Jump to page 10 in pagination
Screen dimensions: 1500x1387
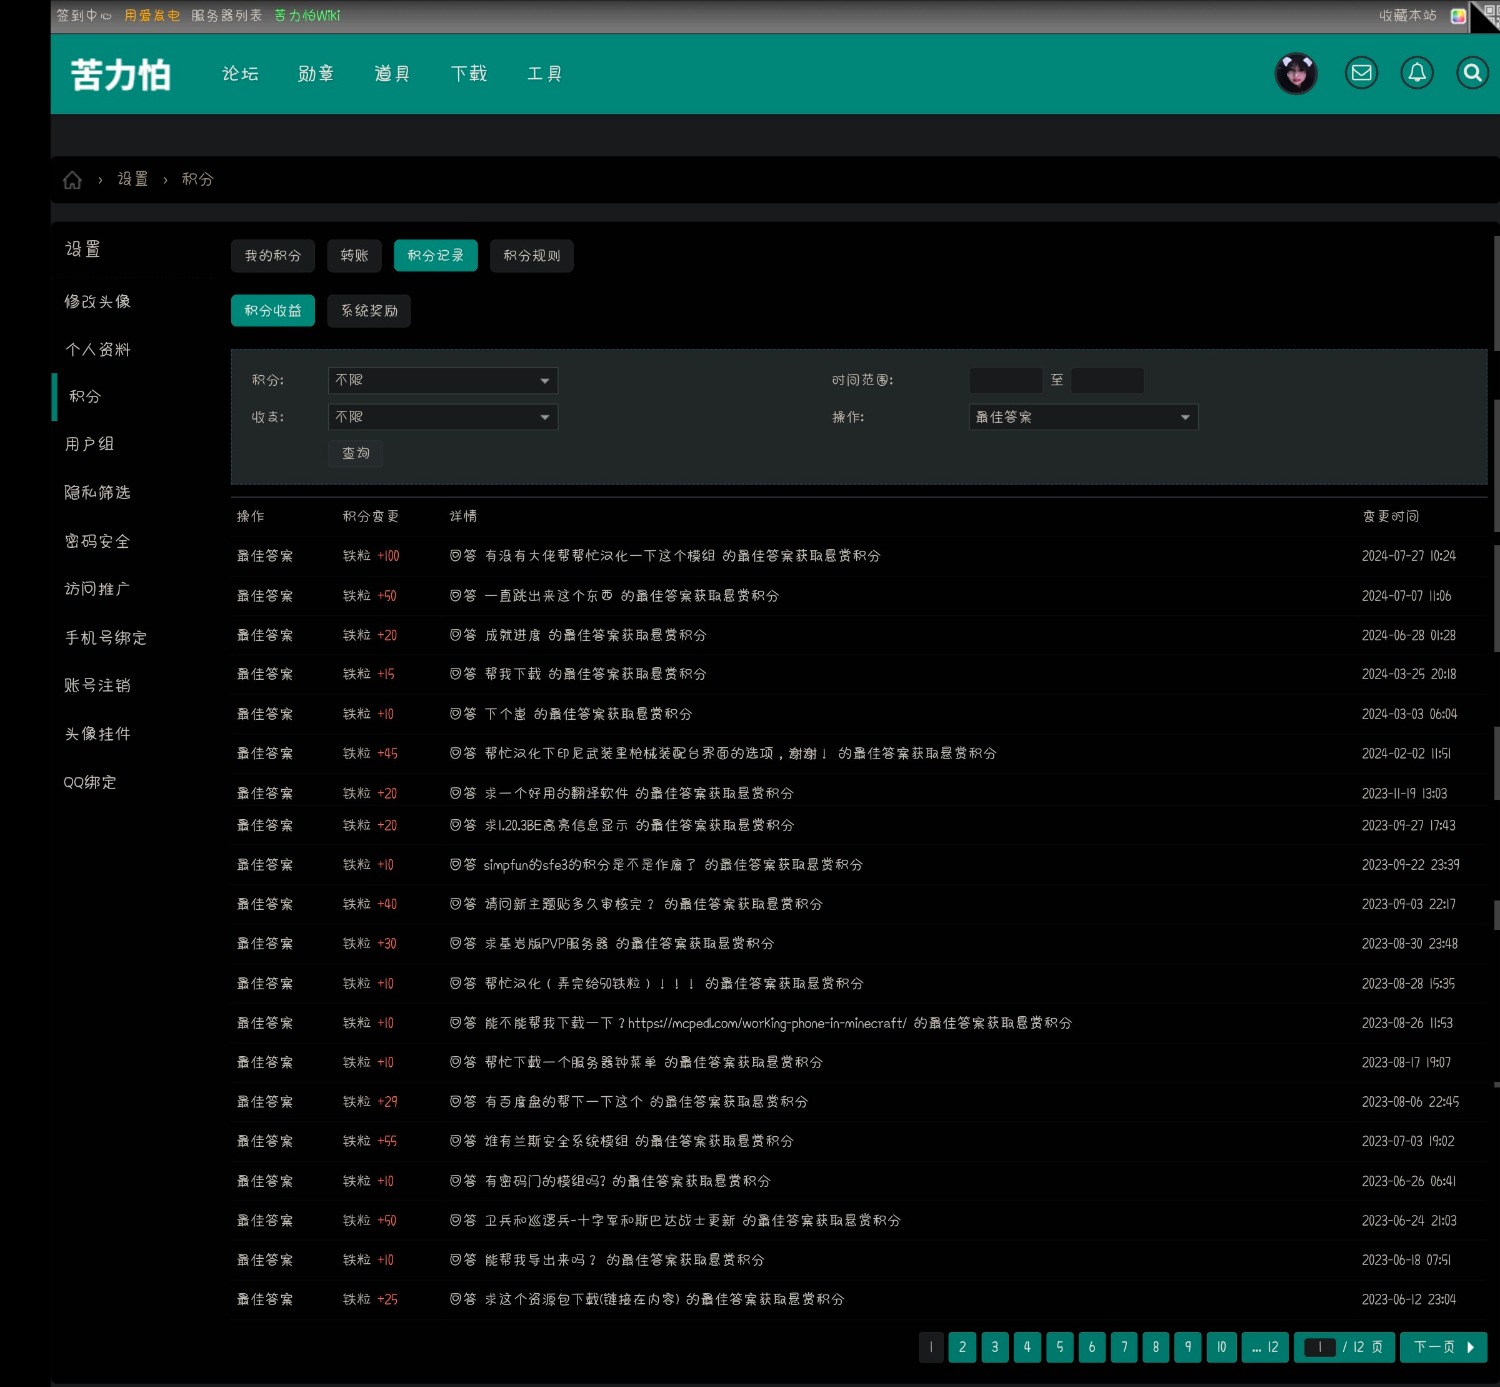(1221, 1347)
